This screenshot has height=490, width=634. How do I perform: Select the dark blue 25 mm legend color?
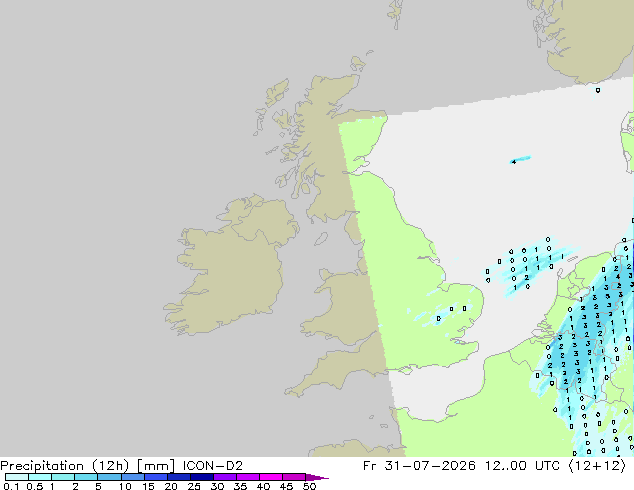click(x=202, y=477)
